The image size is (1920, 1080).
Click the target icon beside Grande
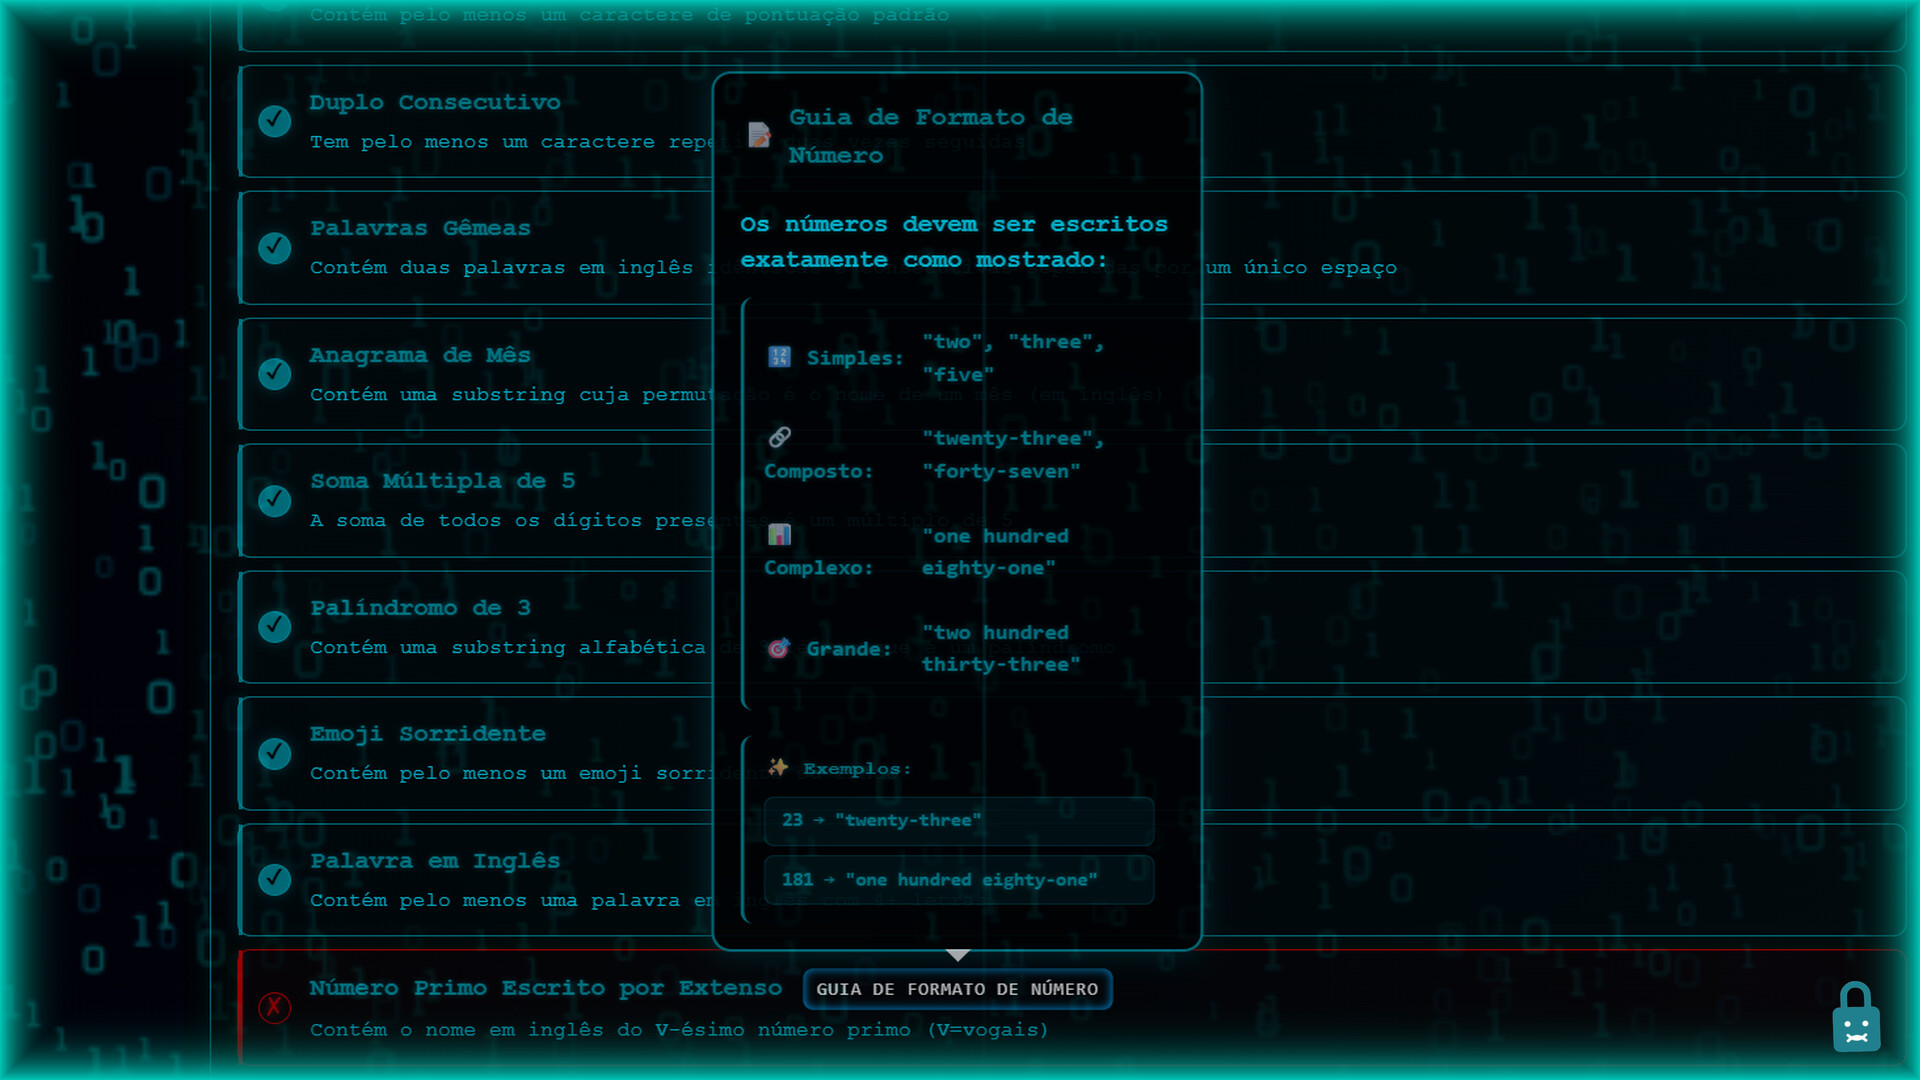[779, 648]
